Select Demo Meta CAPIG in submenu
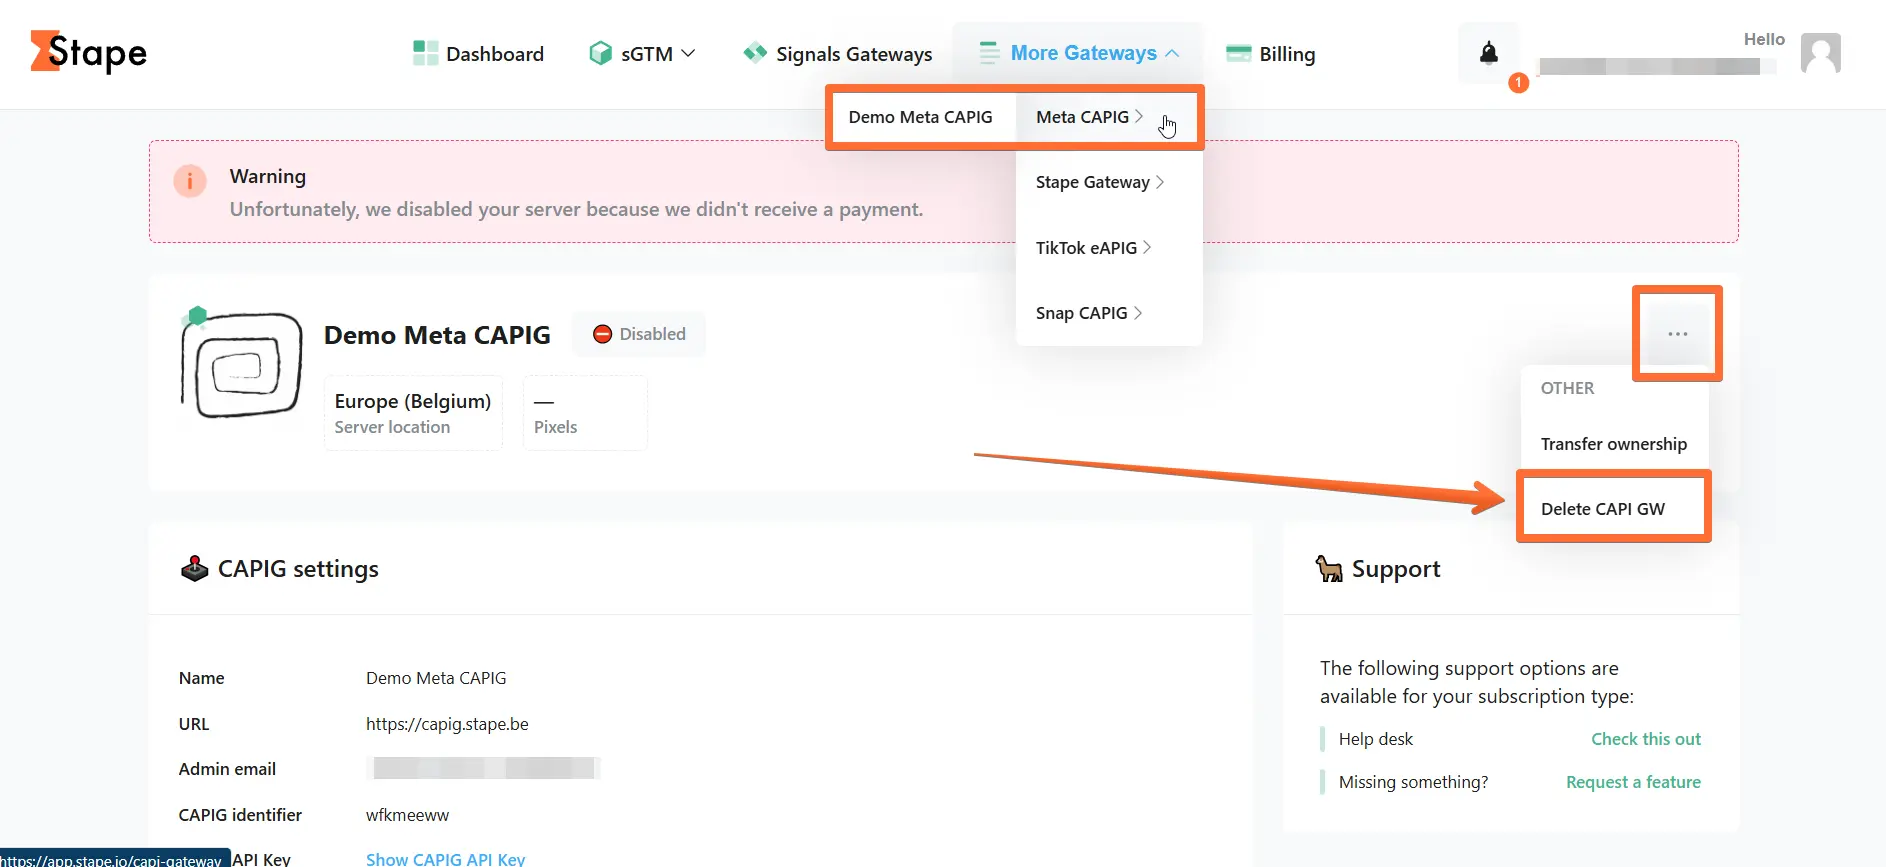The height and width of the screenshot is (867, 1886). [x=921, y=117]
